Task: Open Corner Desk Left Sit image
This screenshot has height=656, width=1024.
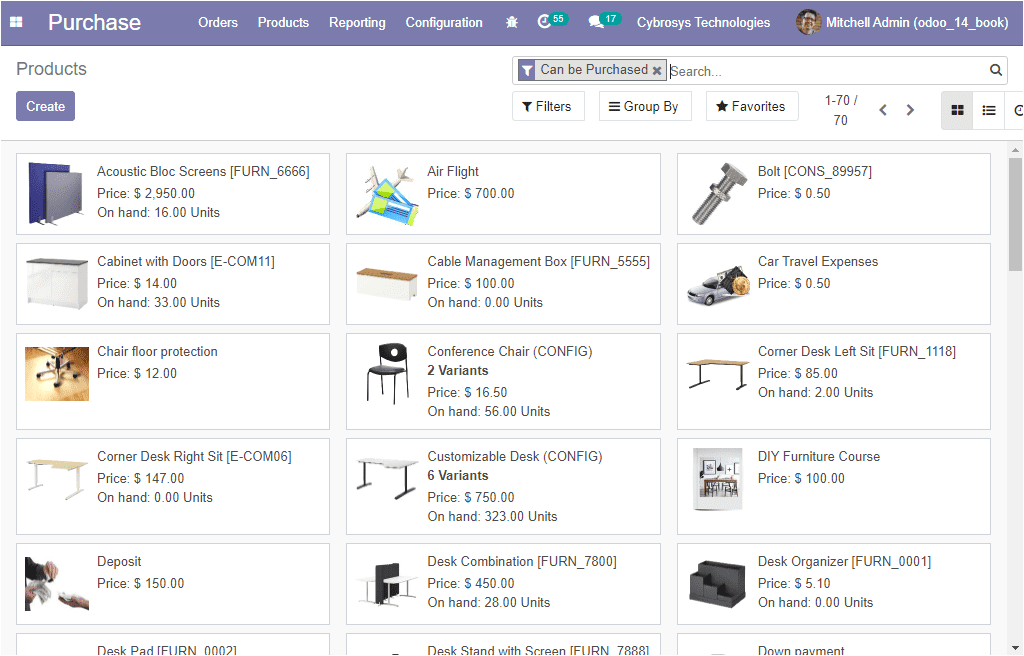Action: [718, 374]
